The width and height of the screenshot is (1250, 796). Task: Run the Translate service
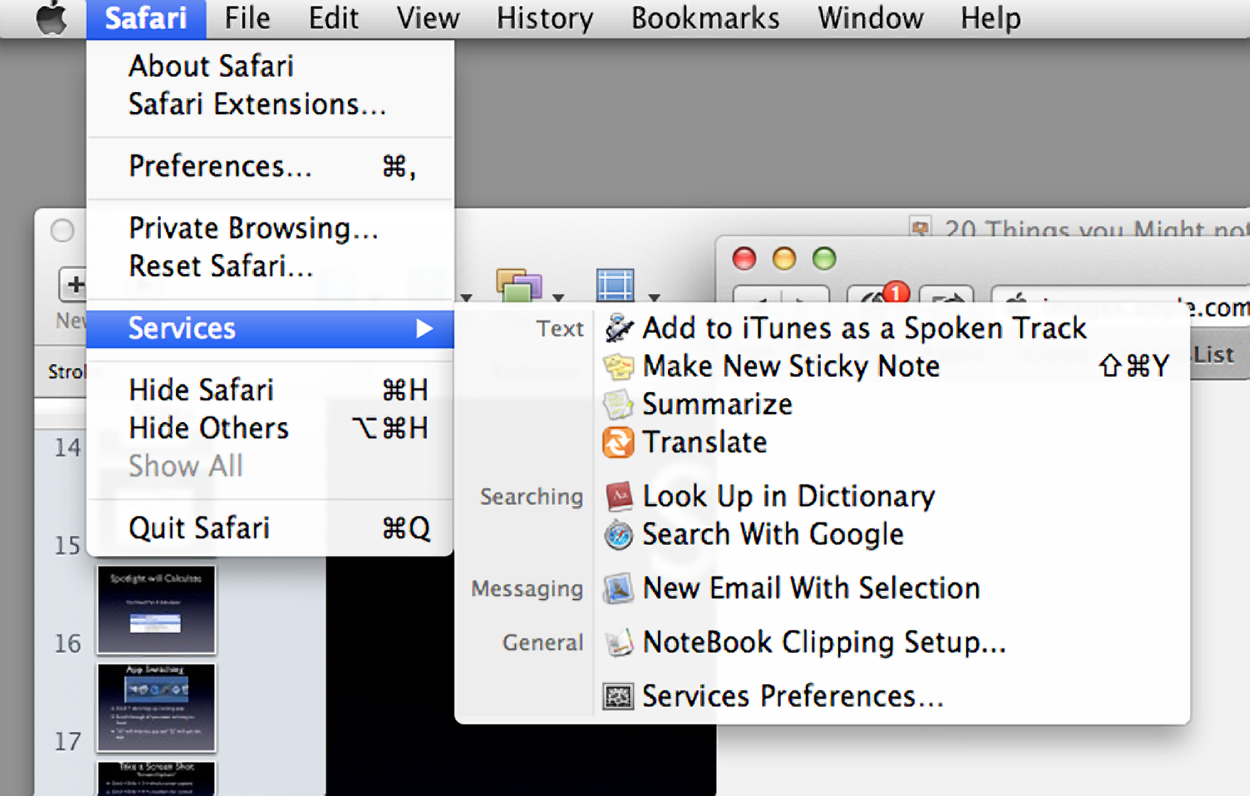click(x=892, y=442)
